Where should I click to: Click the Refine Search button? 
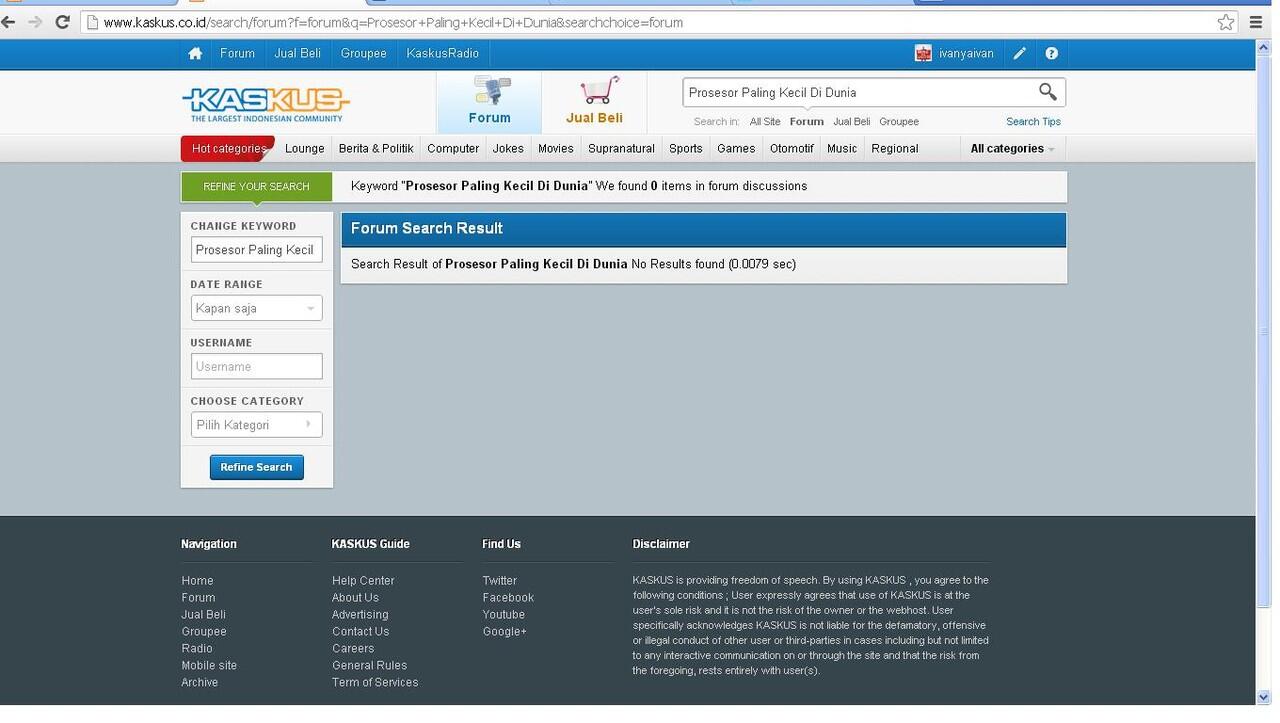pyautogui.click(x=256, y=467)
